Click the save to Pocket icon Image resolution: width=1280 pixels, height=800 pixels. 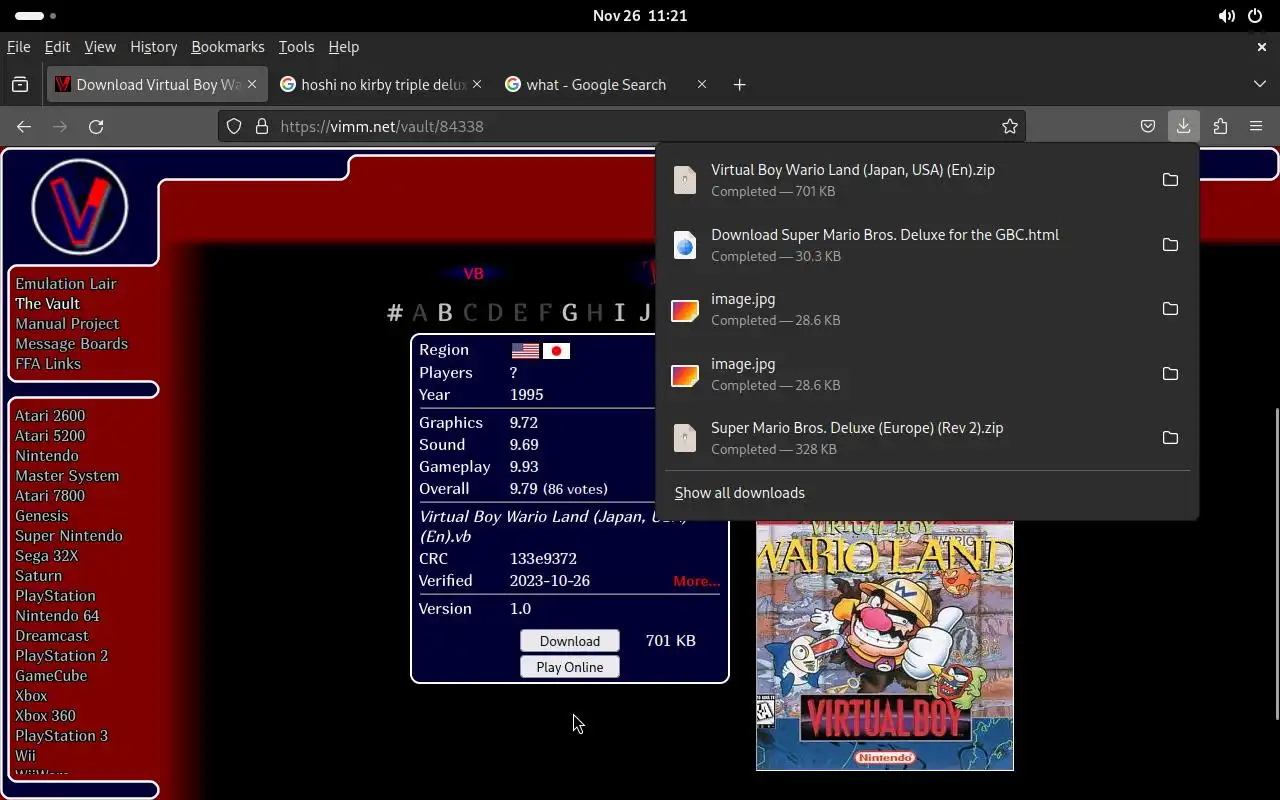[x=1148, y=126]
